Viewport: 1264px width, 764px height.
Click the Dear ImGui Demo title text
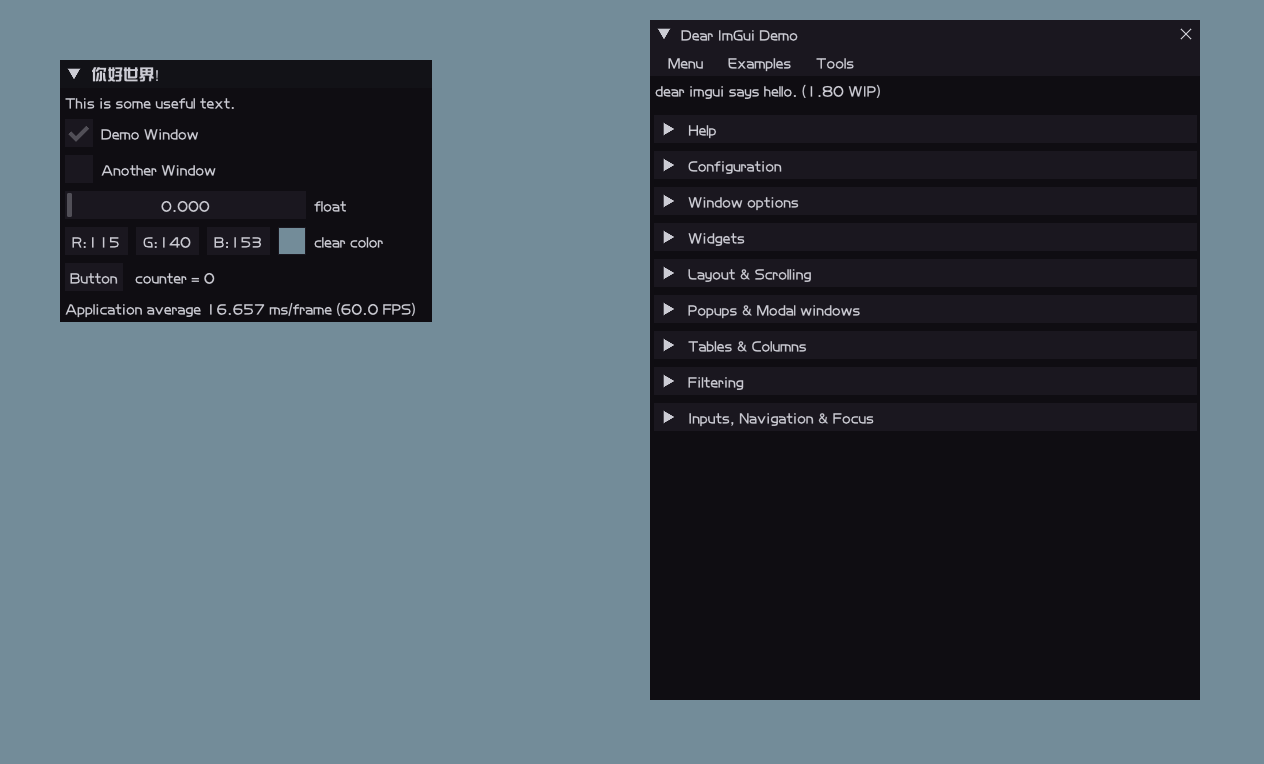pos(739,35)
